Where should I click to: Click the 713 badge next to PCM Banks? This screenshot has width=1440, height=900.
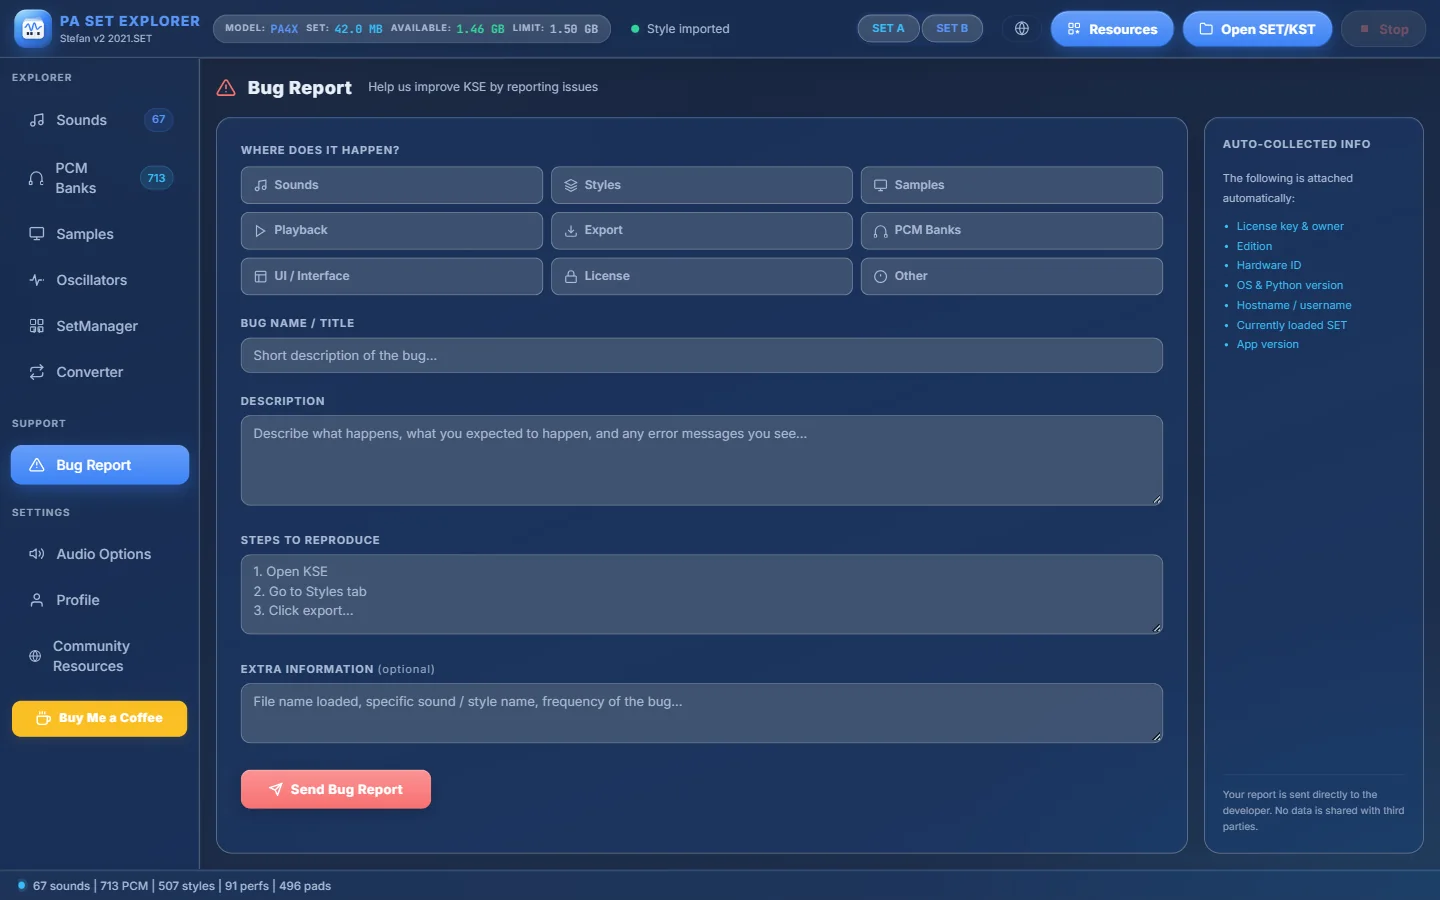coord(156,178)
